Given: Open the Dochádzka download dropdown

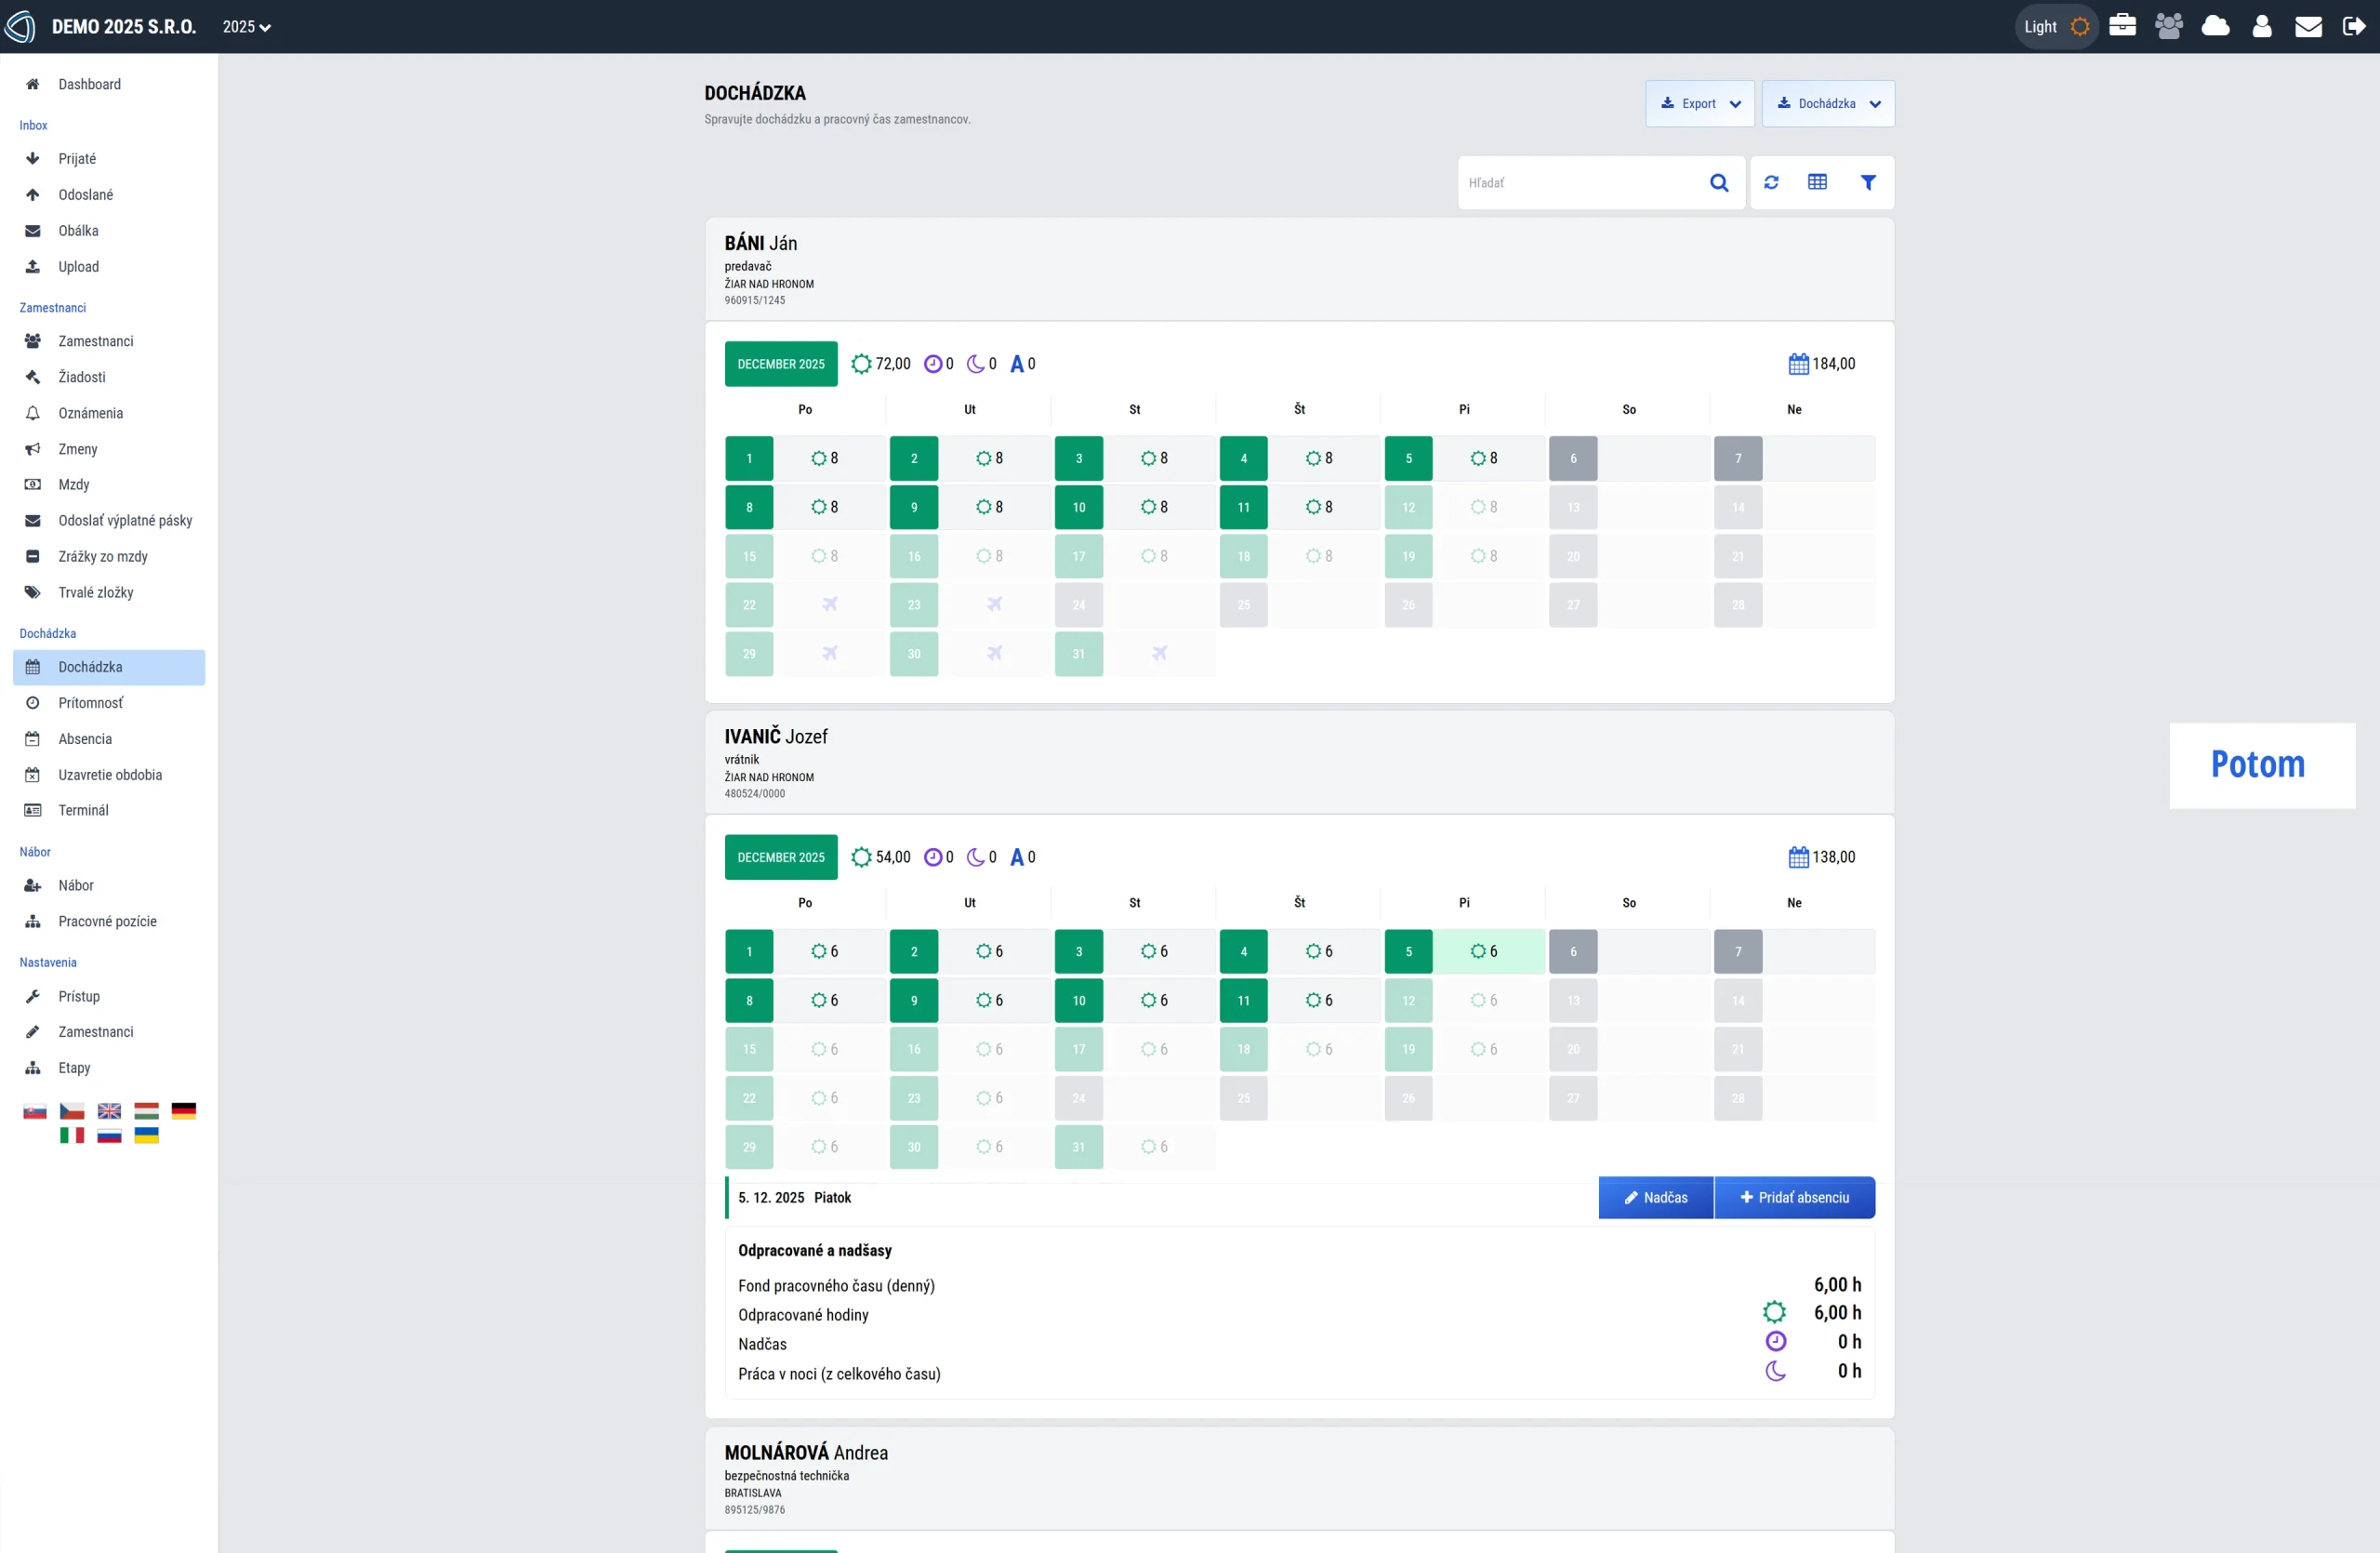Looking at the screenshot, I should tap(1827, 104).
